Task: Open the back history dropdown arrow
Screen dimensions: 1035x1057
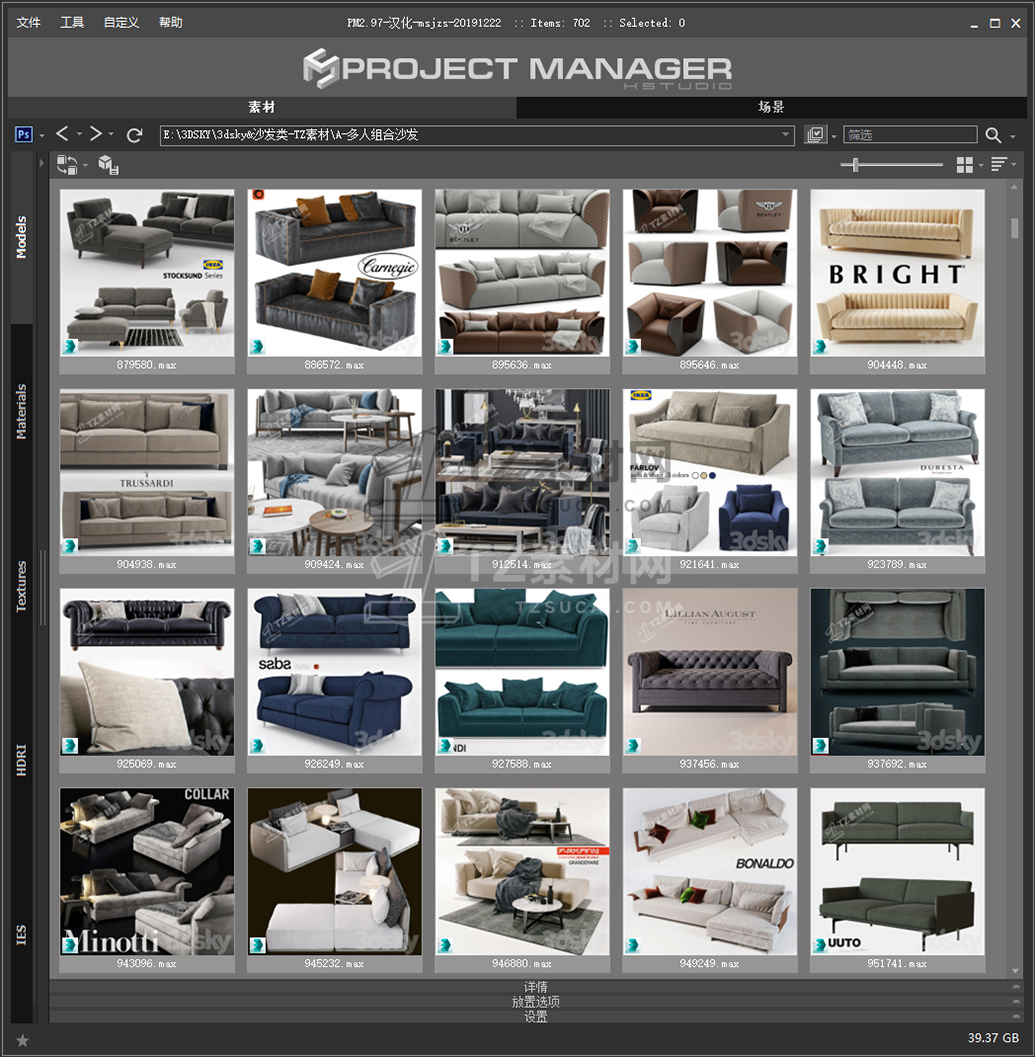Action: pyautogui.click(x=79, y=134)
